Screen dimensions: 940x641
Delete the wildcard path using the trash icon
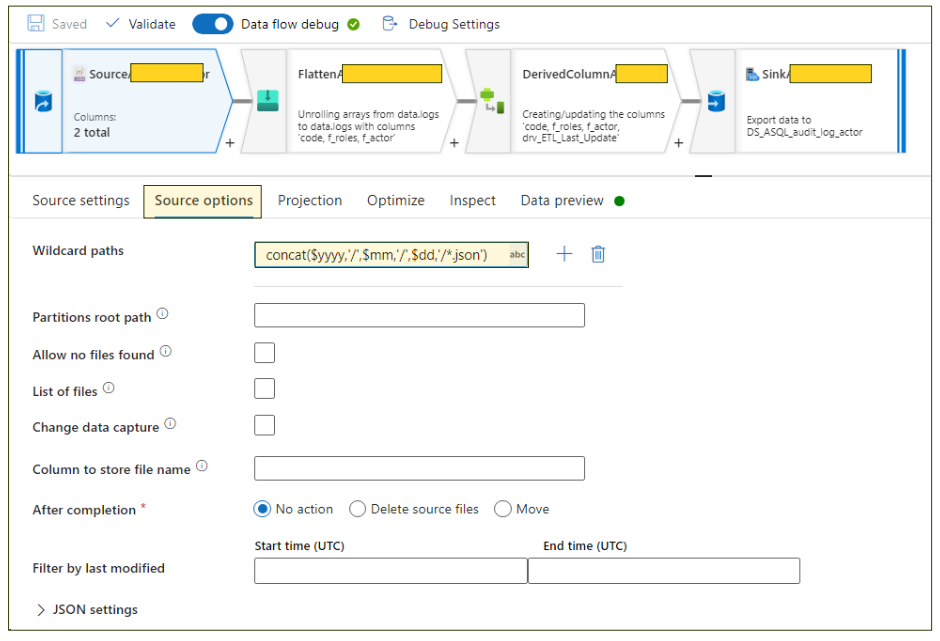tap(598, 255)
